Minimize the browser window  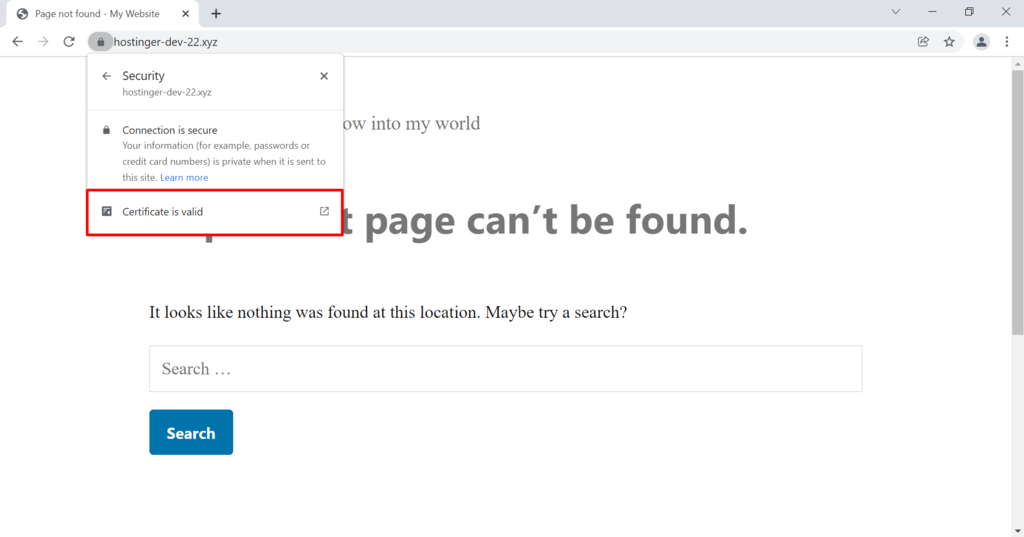(933, 12)
